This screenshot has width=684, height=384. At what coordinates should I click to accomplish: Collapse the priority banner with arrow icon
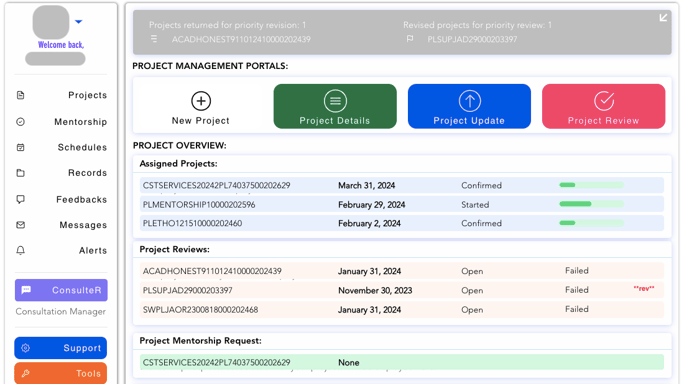[x=663, y=17]
